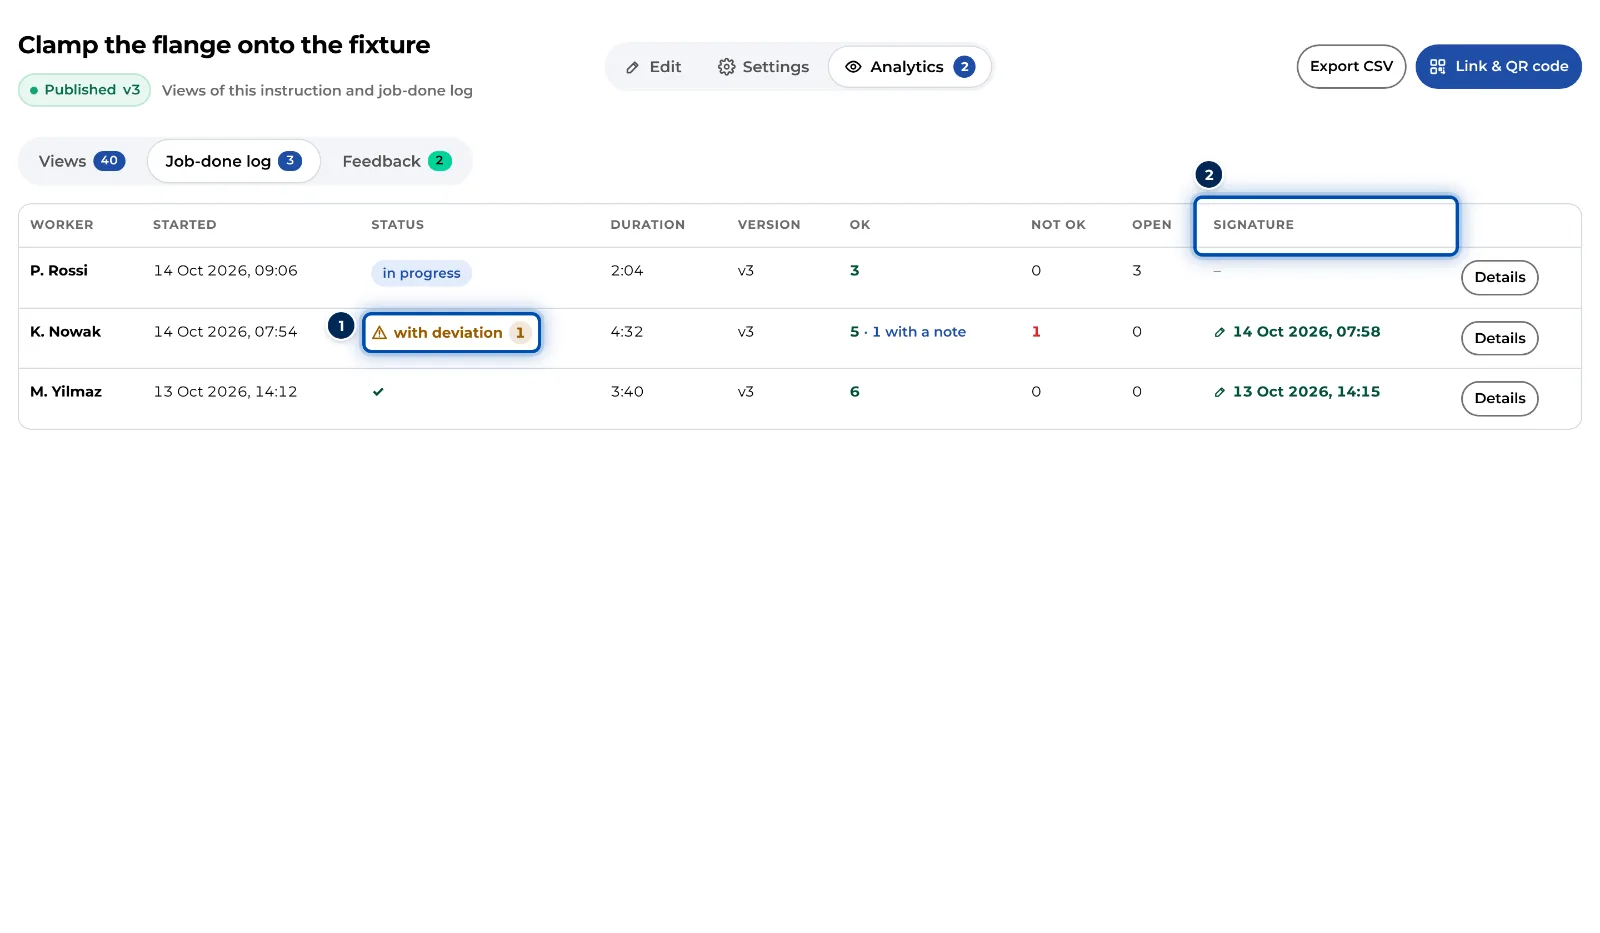This screenshot has width=1600, height=933.
Task: Click the Worker column header
Action: pyautogui.click(x=62, y=225)
